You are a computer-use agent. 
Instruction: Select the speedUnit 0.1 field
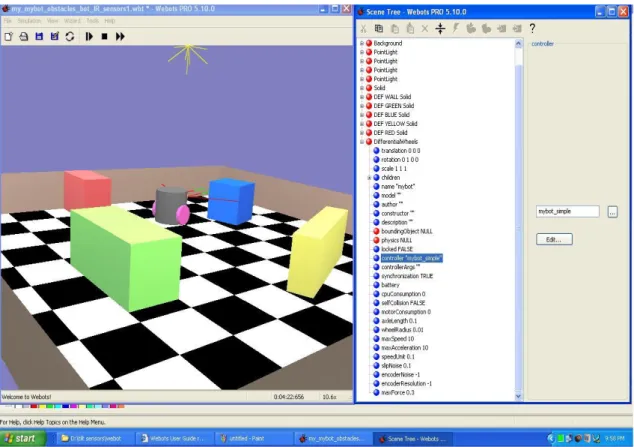coord(397,357)
